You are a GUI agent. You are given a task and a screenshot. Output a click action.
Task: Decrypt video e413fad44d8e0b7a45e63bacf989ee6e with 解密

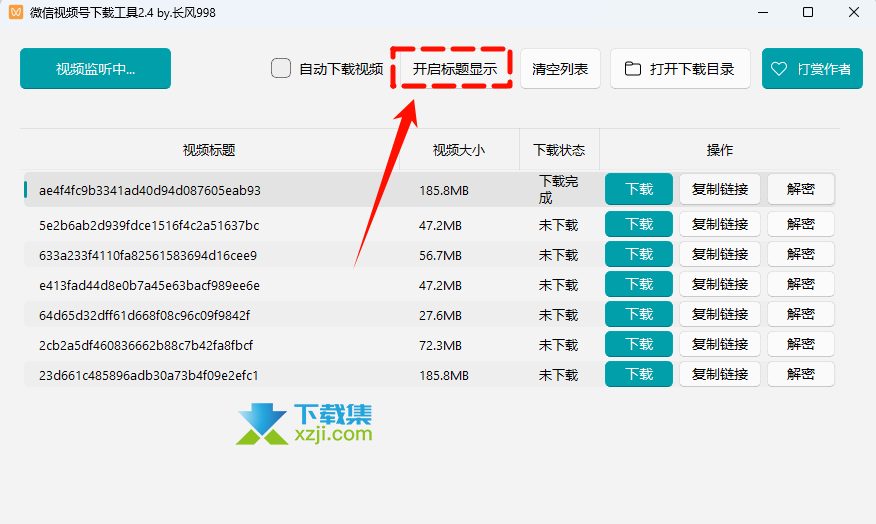click(800, 285)
